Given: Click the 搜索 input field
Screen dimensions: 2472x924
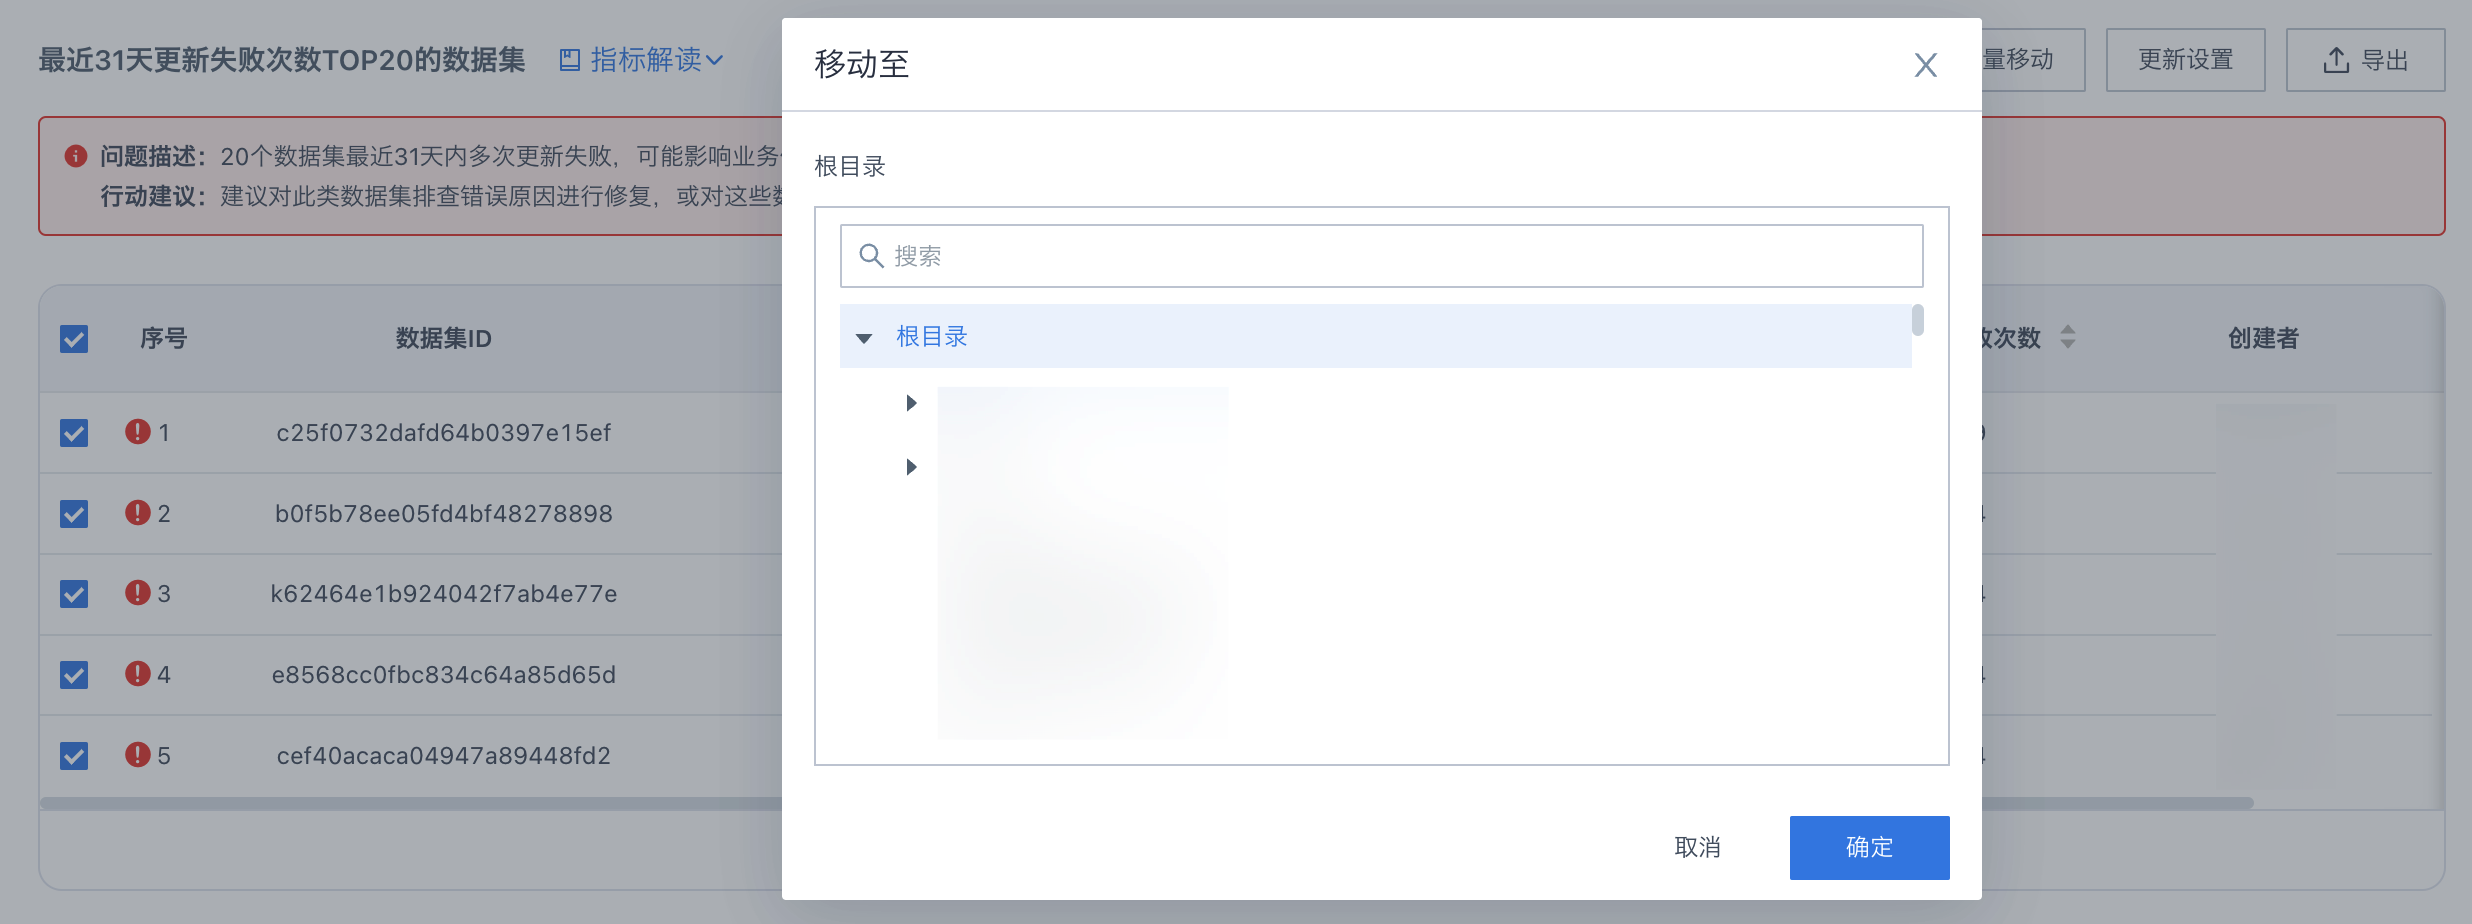Looking at the screenshot, I should [x=1381, y=256].
